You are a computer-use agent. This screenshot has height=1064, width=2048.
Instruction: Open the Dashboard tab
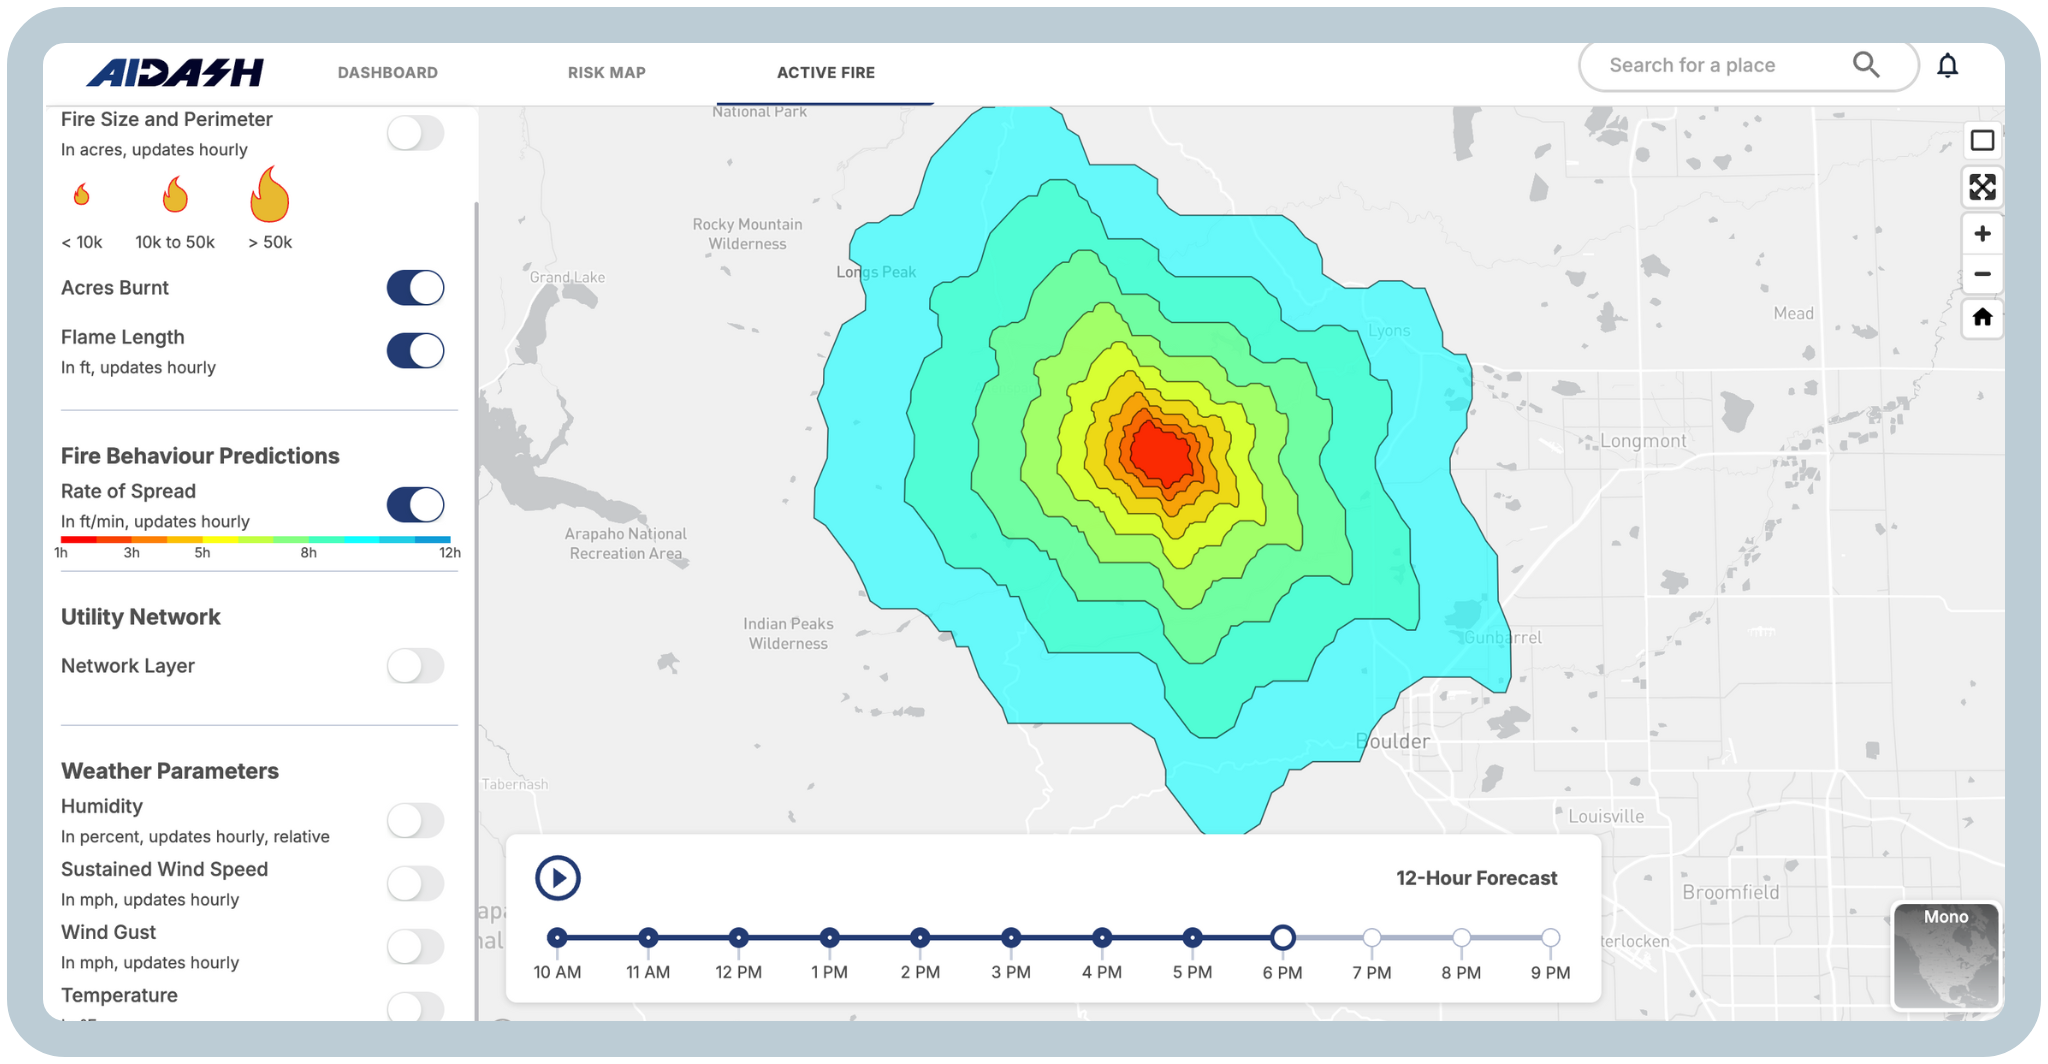pyautogui.click(x=388, y=73)
